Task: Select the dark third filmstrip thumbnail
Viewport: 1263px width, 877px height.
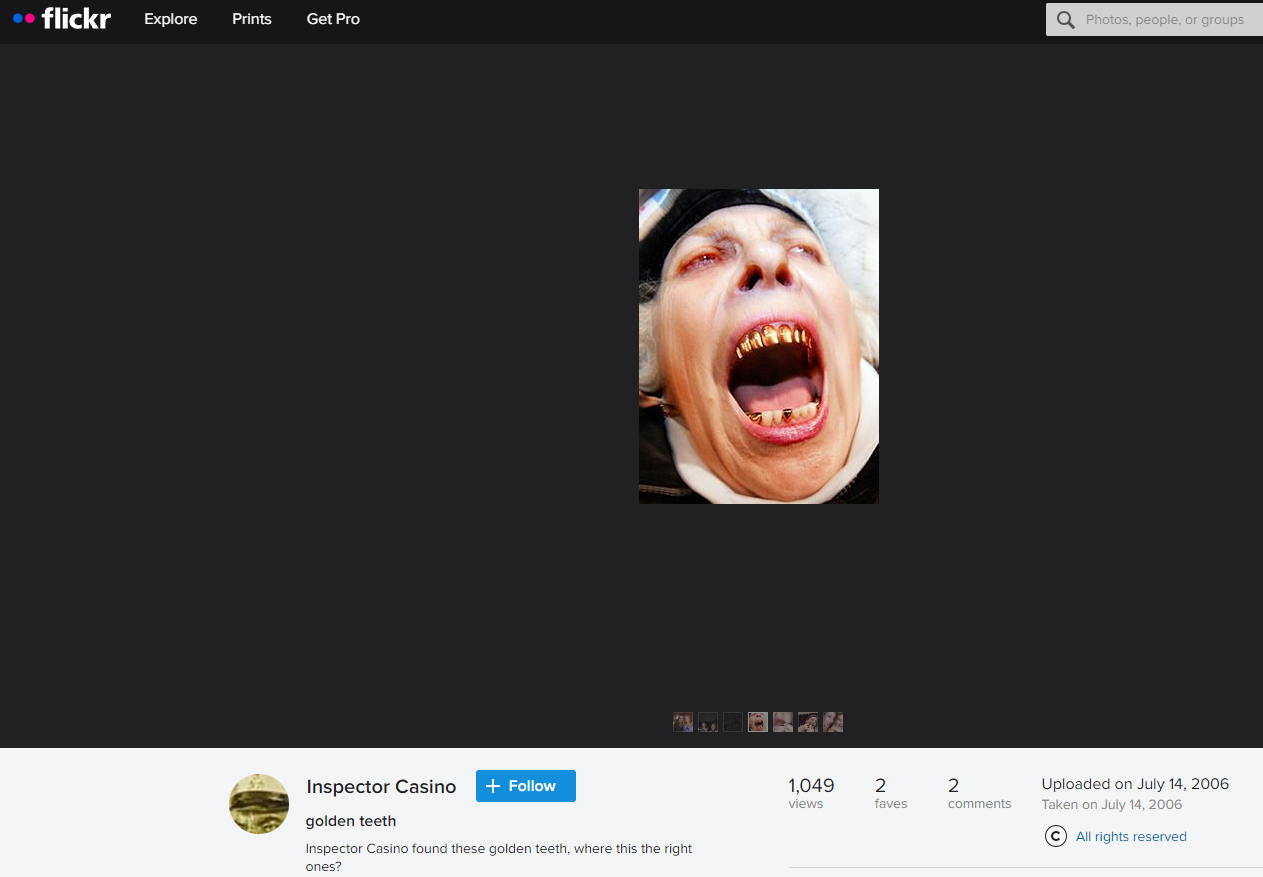Action: (x=733, y=722)
